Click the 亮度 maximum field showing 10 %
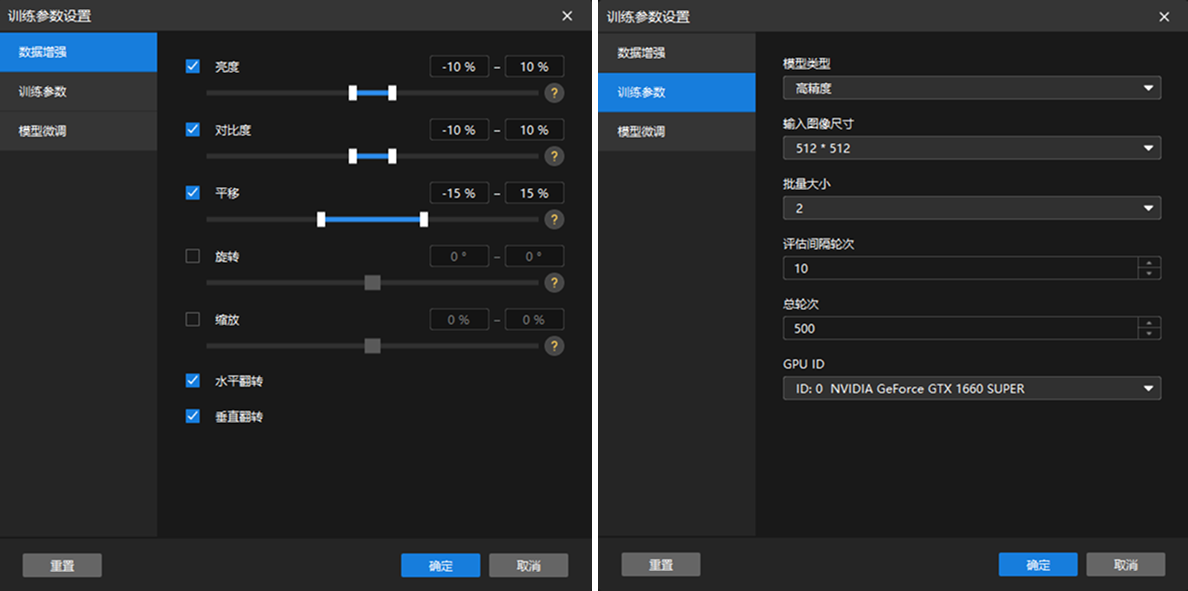 [534, 67]
